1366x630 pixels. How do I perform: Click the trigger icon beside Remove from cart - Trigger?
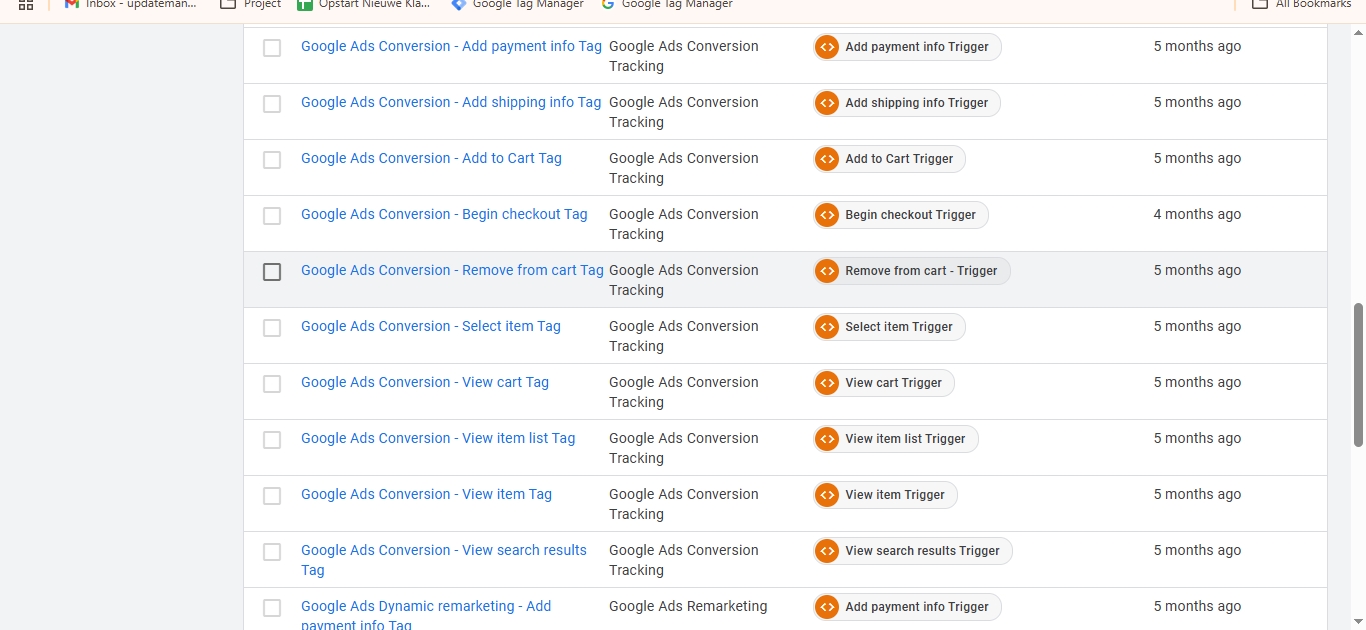click(x=827, y=271)
